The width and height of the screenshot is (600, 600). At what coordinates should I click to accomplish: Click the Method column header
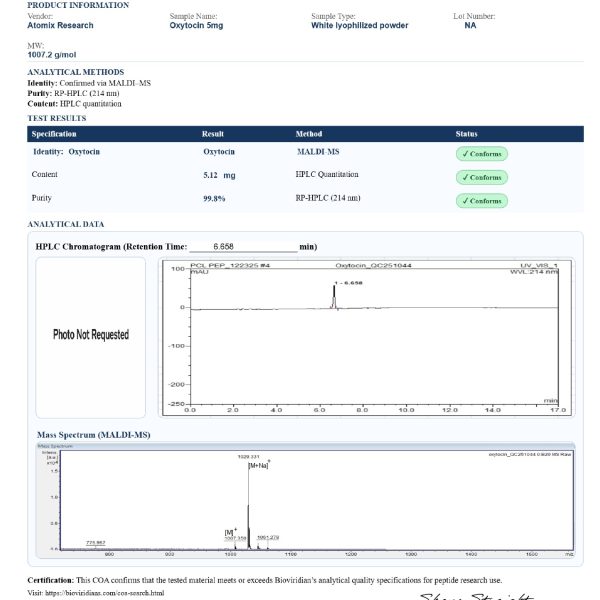coord(309,134)
